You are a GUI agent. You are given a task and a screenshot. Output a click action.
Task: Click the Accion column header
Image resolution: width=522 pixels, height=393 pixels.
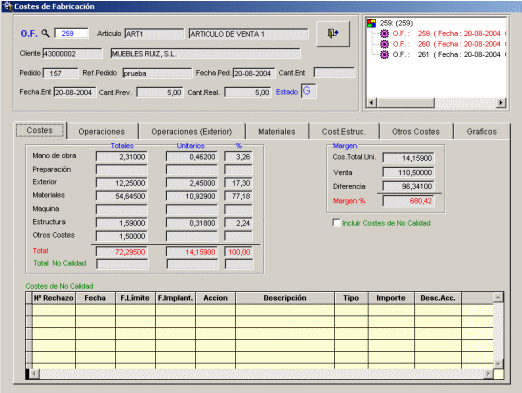(x=215, y=298)
